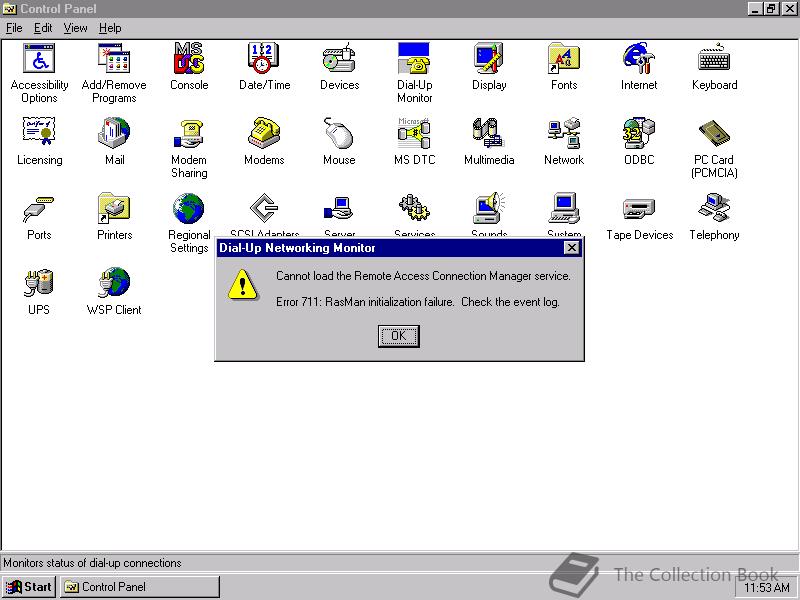
Task: Open the Modems applet
Action: coord(264,133)
